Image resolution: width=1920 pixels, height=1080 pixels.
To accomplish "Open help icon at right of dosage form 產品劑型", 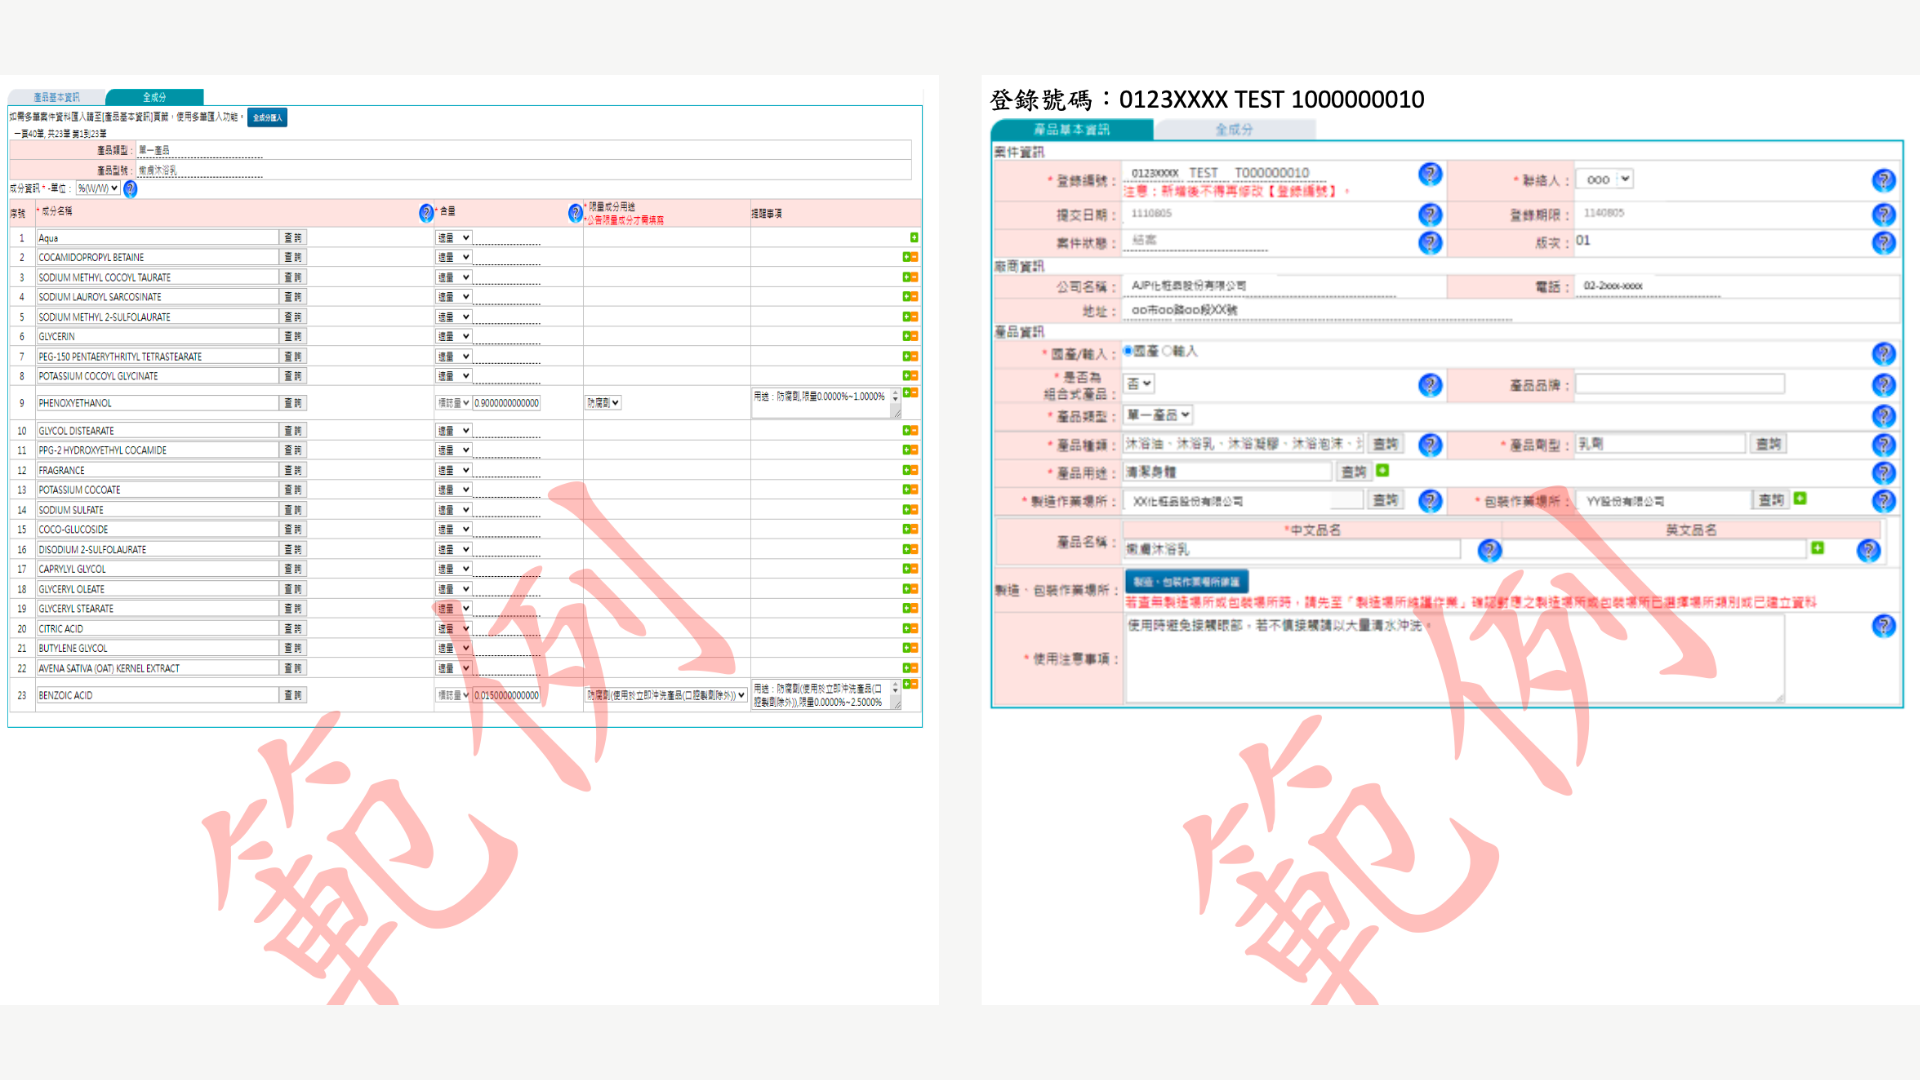I will pos(1883,445).
